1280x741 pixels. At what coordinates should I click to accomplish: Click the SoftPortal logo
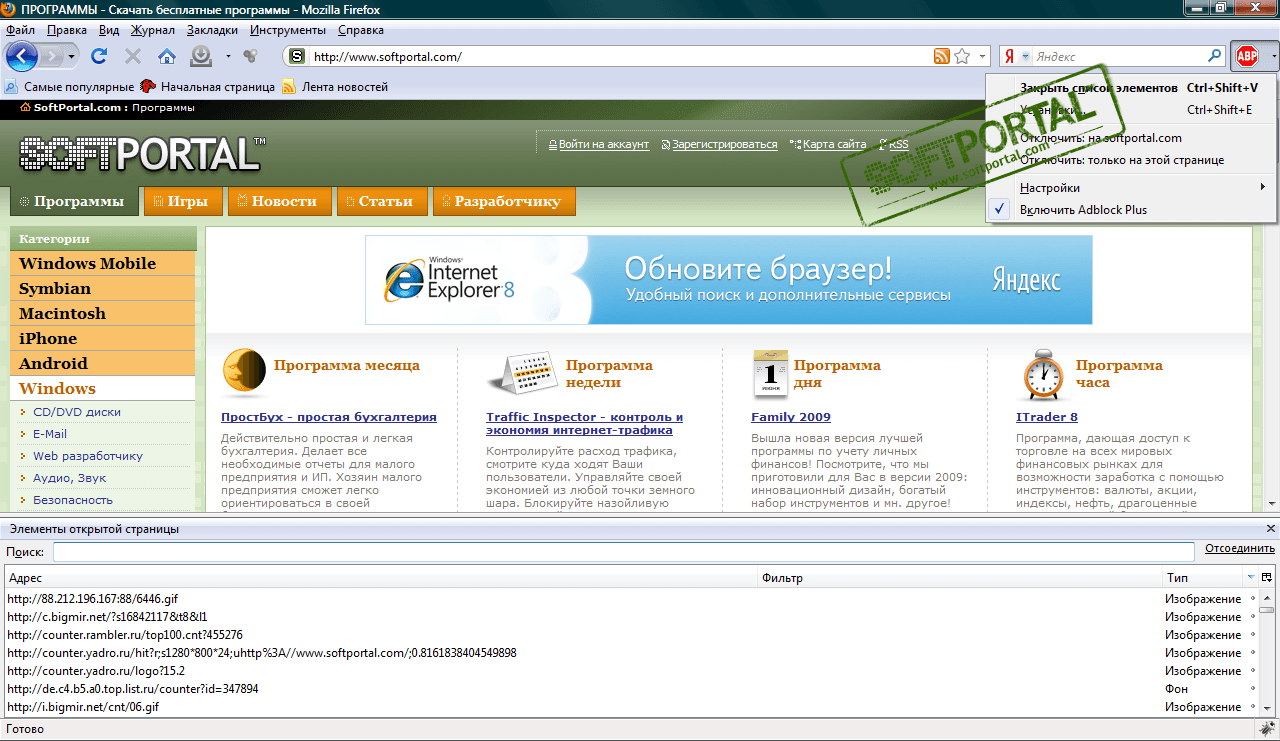pyautogui.click(x=141, y=153)
